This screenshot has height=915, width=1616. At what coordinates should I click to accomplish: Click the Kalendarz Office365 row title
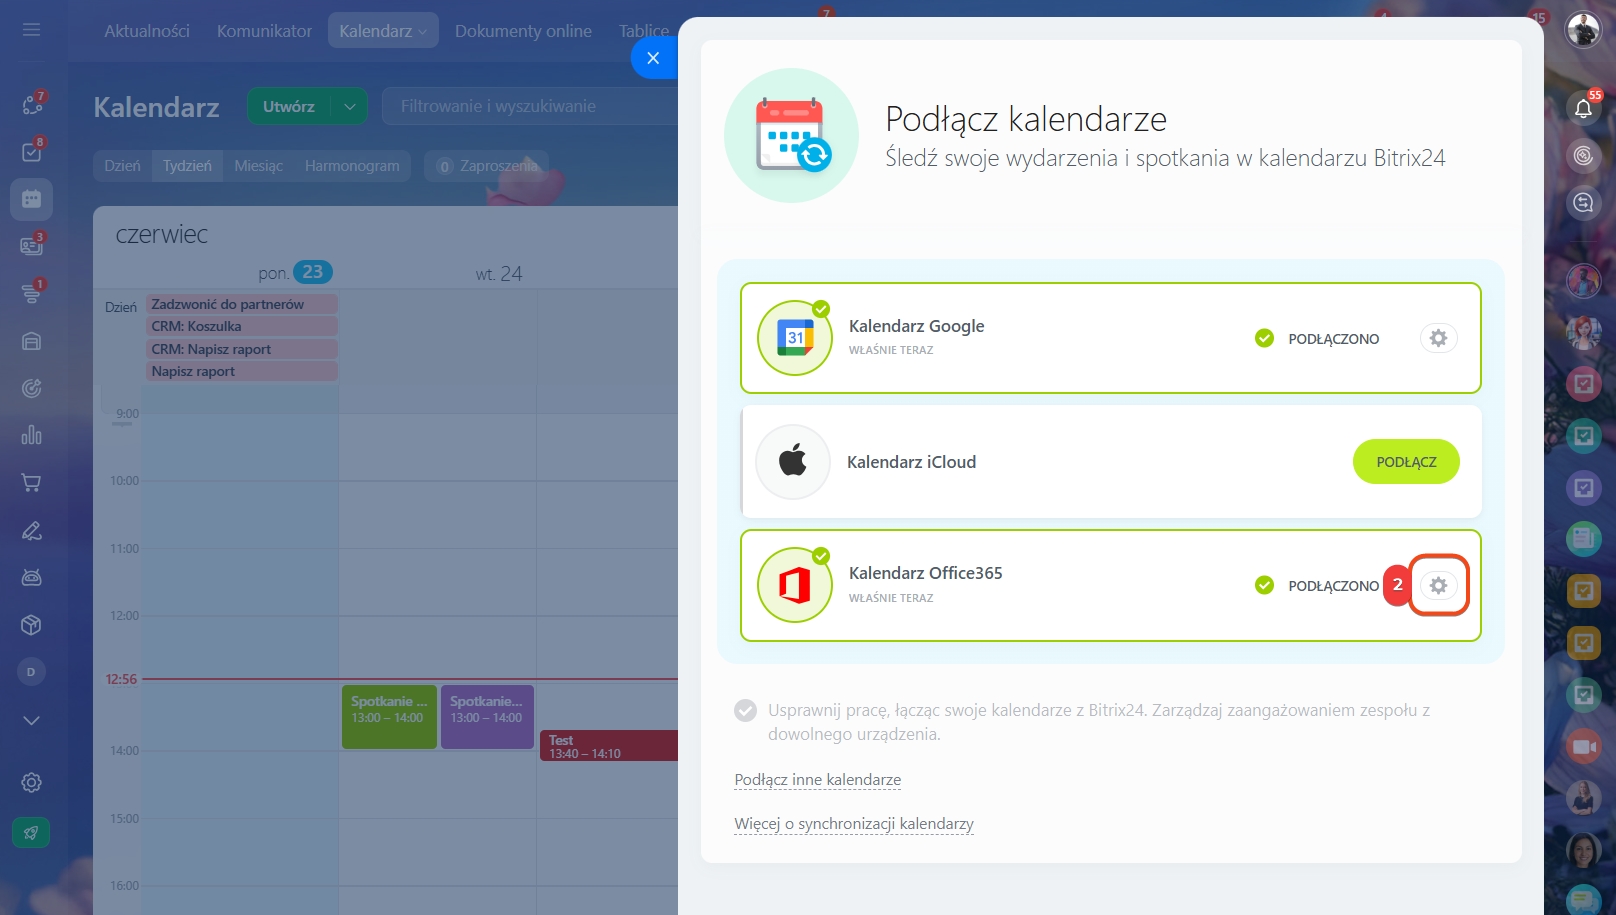925,573
